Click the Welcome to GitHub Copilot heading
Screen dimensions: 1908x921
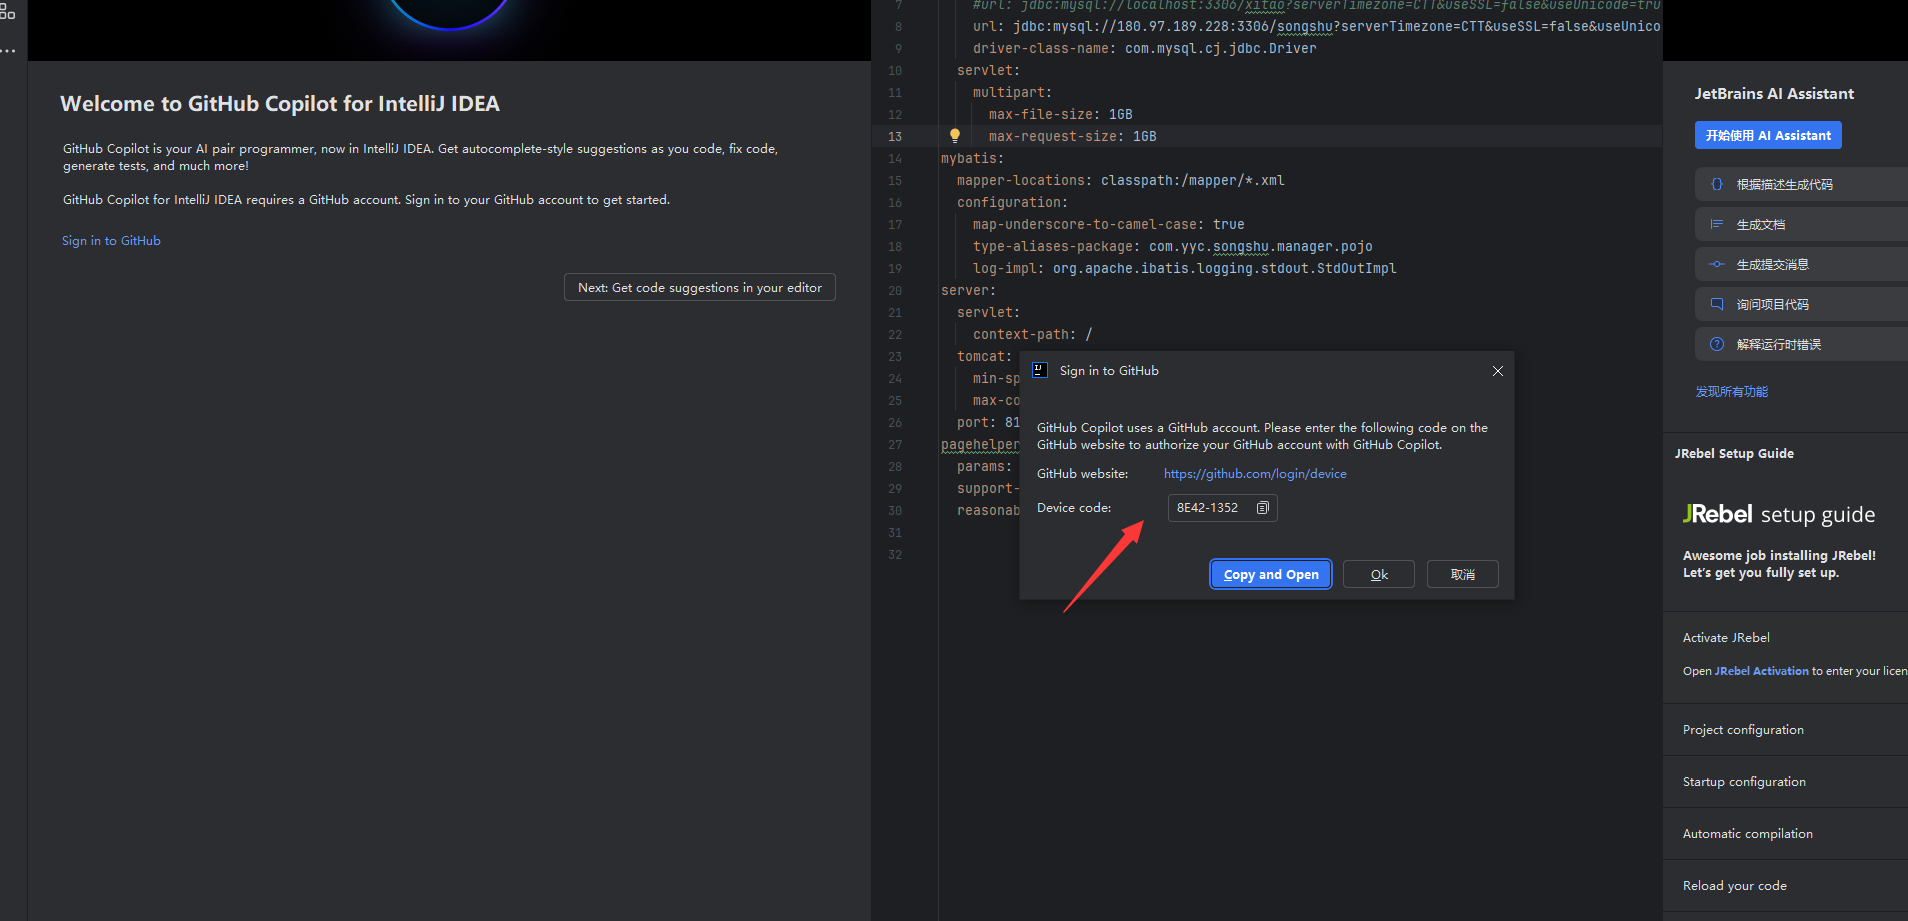(x=280, y=104)
